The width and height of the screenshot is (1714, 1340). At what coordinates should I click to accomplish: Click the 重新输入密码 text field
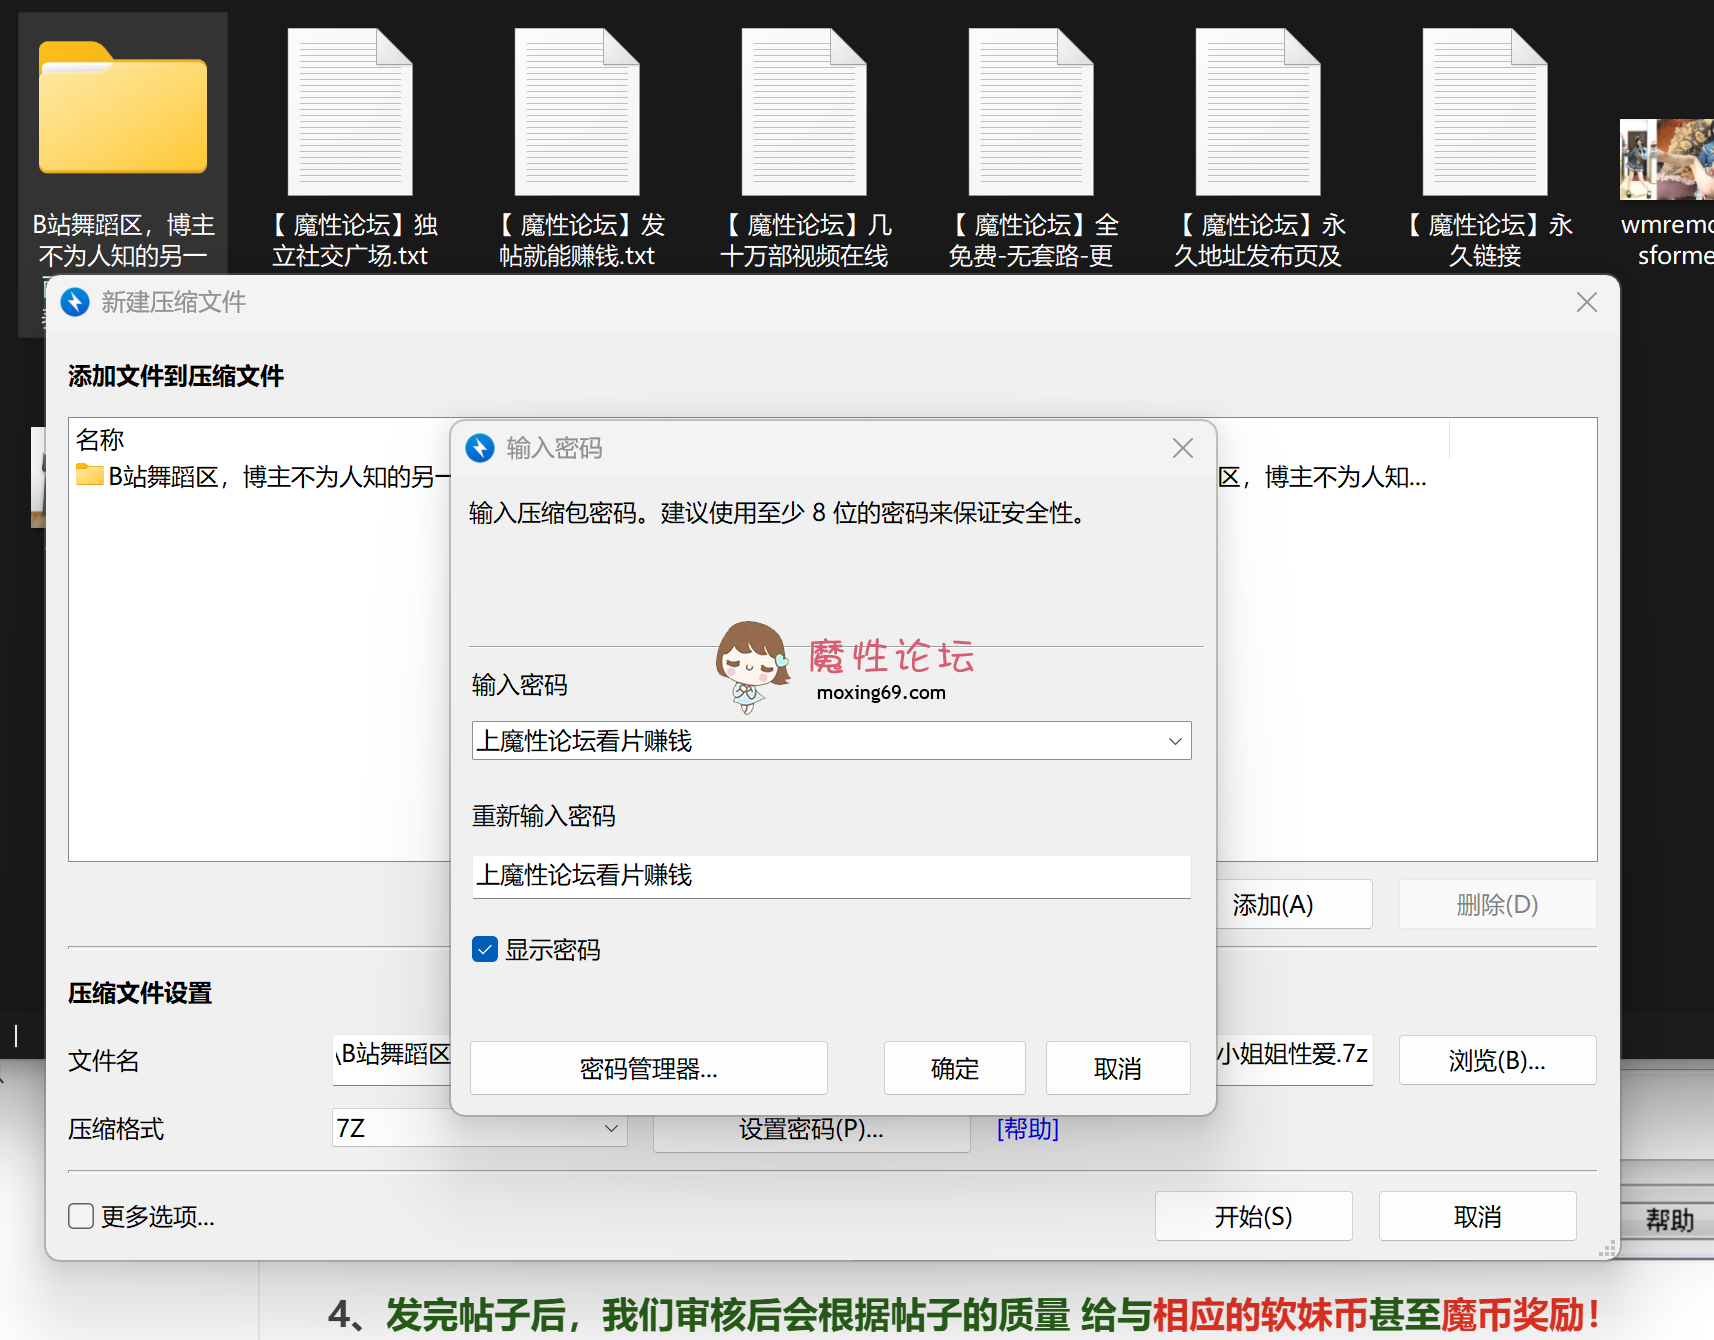pyautogui.click(x=832, y=876)
